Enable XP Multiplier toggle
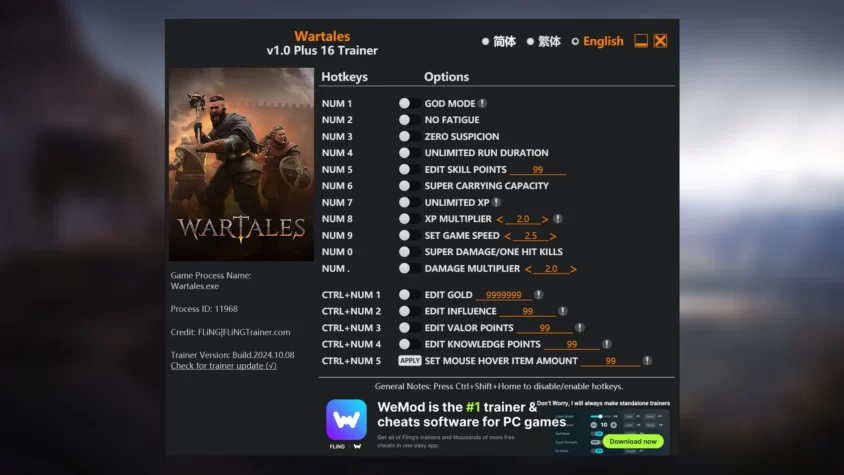The width and height of the screenshot is (844, 475). (409, 219)
